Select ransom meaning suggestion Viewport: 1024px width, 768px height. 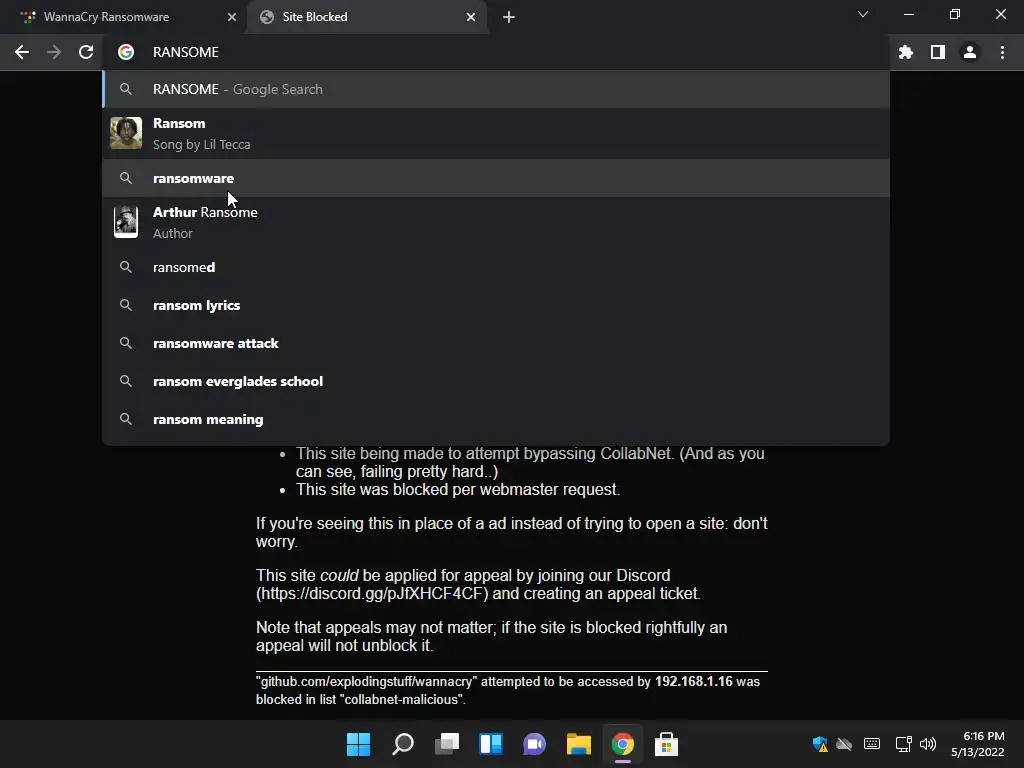tap(496, 419)
